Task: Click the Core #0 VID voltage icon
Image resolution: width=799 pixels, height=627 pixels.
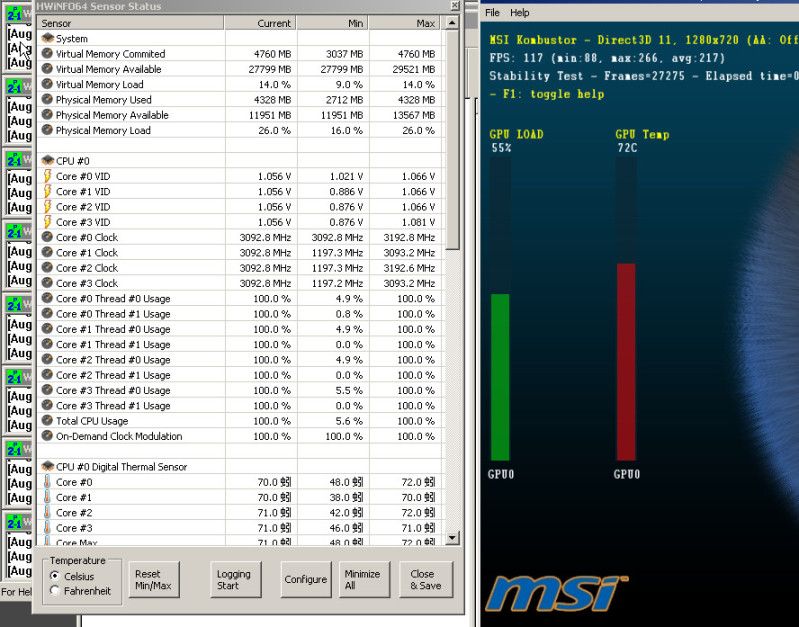Action: tap(47, 176)
